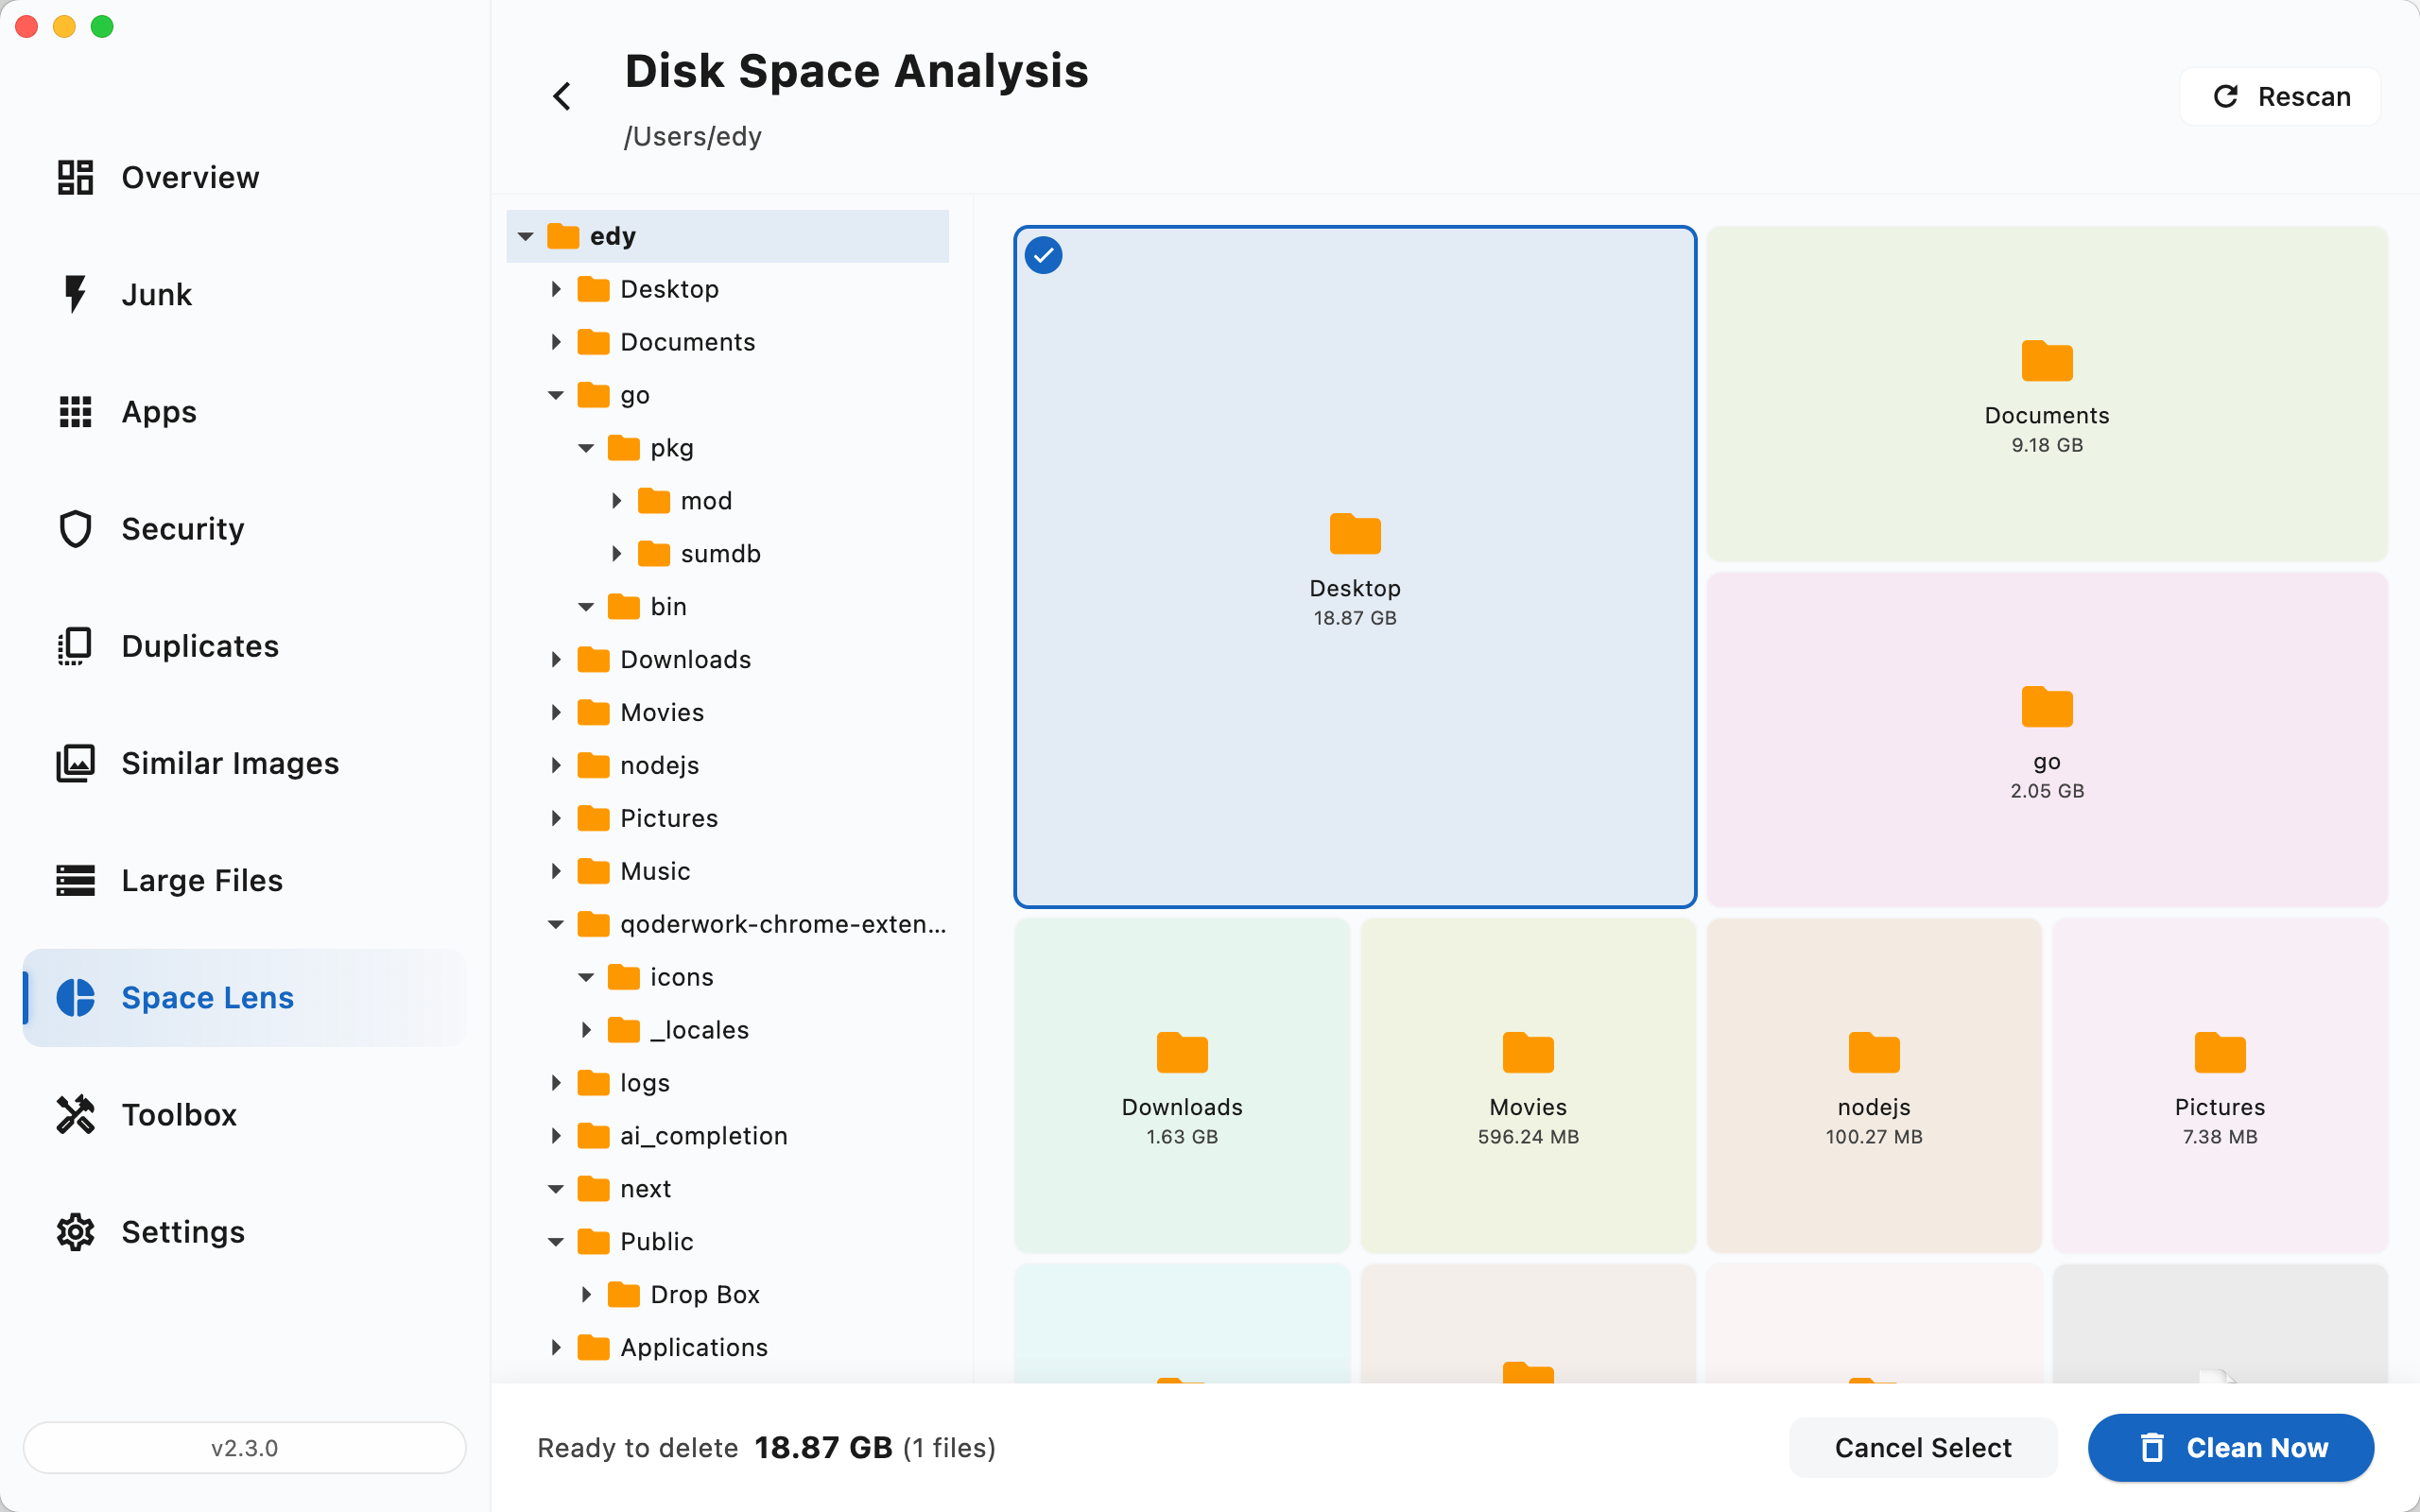The height and width of the screenshot is (1512, 2420).
Task: Collapse the bin folder in tree
Action: click(x=586, y=606)
